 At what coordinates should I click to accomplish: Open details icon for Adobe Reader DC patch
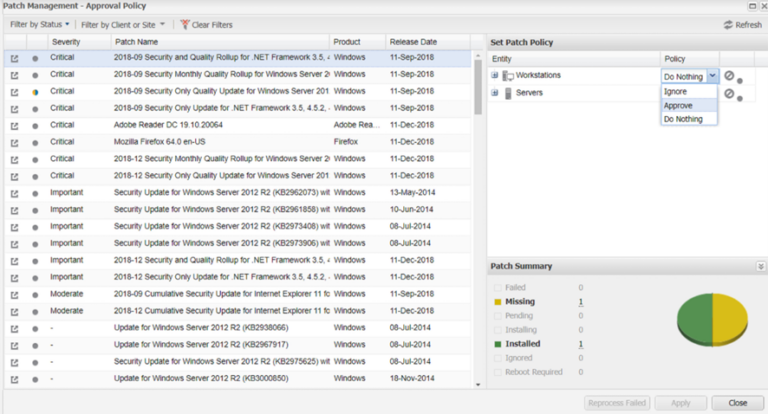click(14, 125)
